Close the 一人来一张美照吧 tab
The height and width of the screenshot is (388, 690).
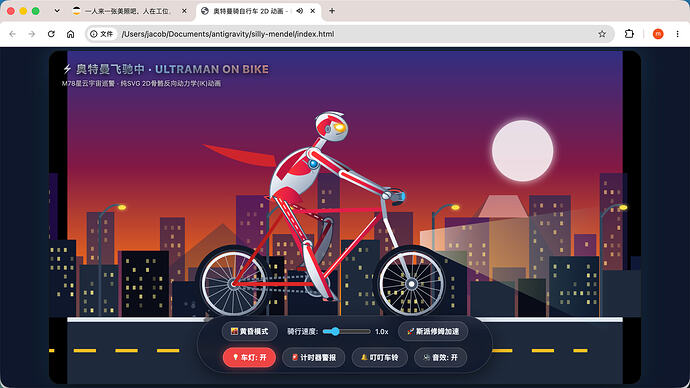184,11
